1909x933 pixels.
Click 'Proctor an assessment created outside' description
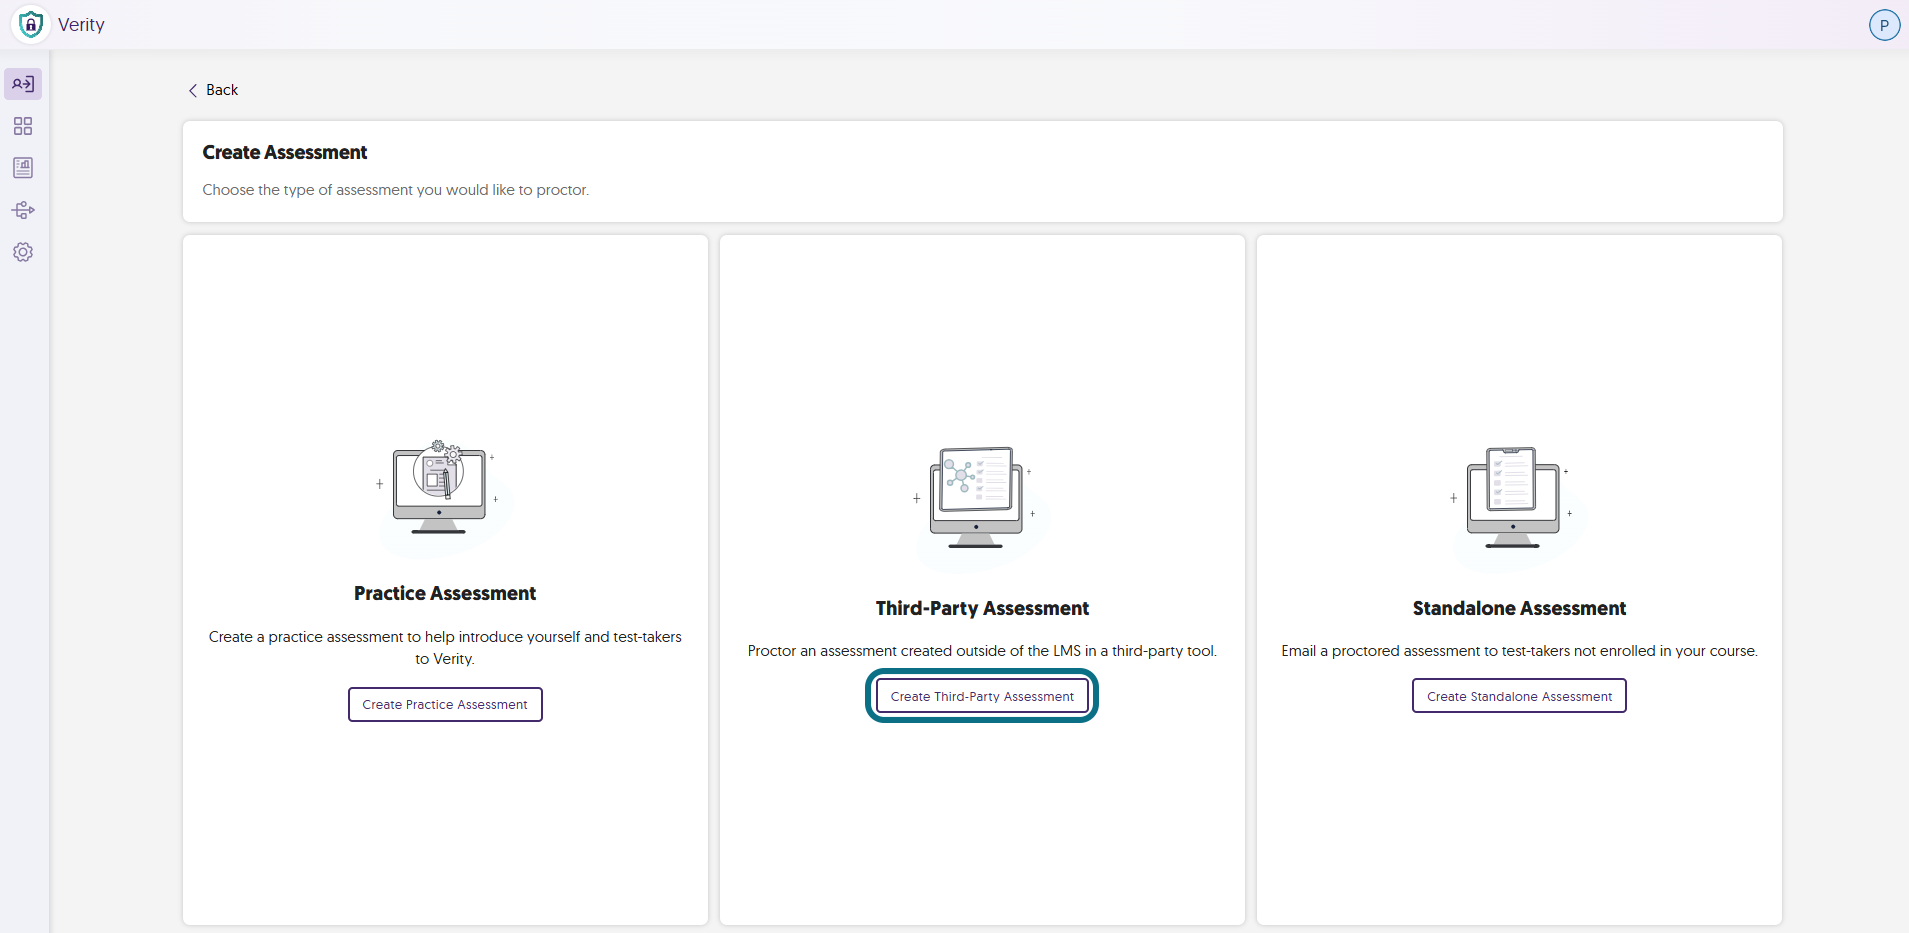(x=982, y=651)
